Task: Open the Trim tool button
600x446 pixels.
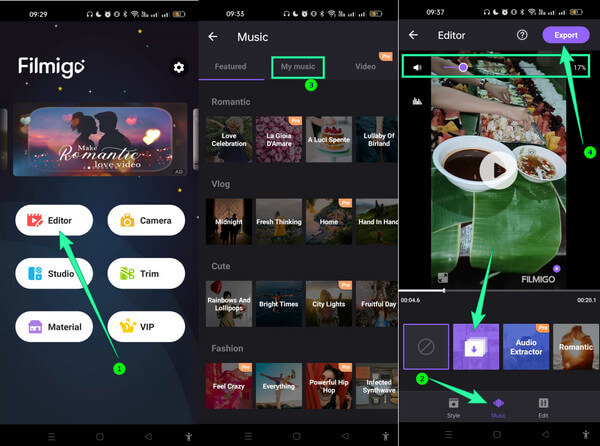Action: pyautogui.click(x=146, y=273)
